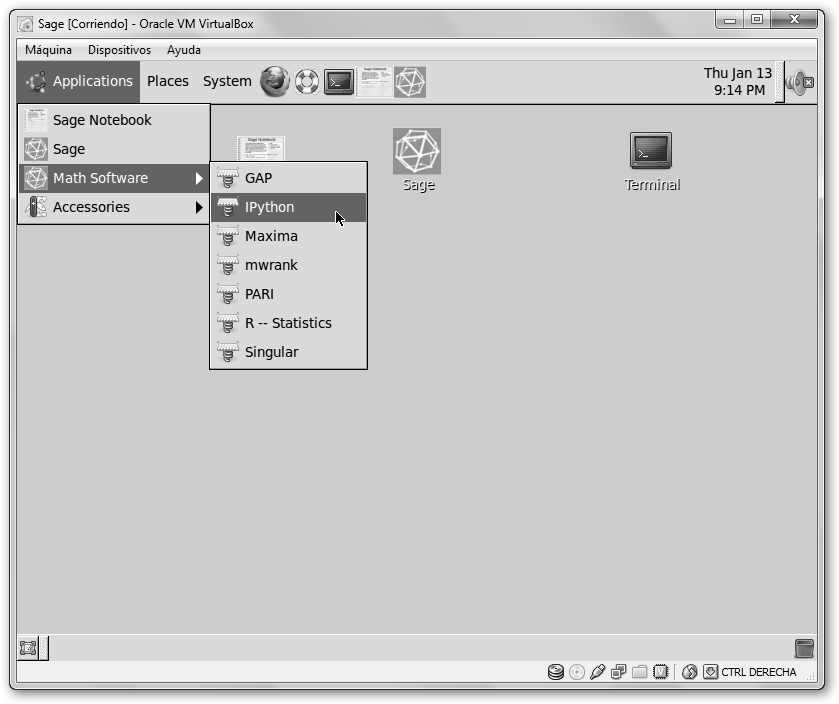Click the VirtualBox hard disk activity indicator
839x704 pixels.
click(556, 672)
